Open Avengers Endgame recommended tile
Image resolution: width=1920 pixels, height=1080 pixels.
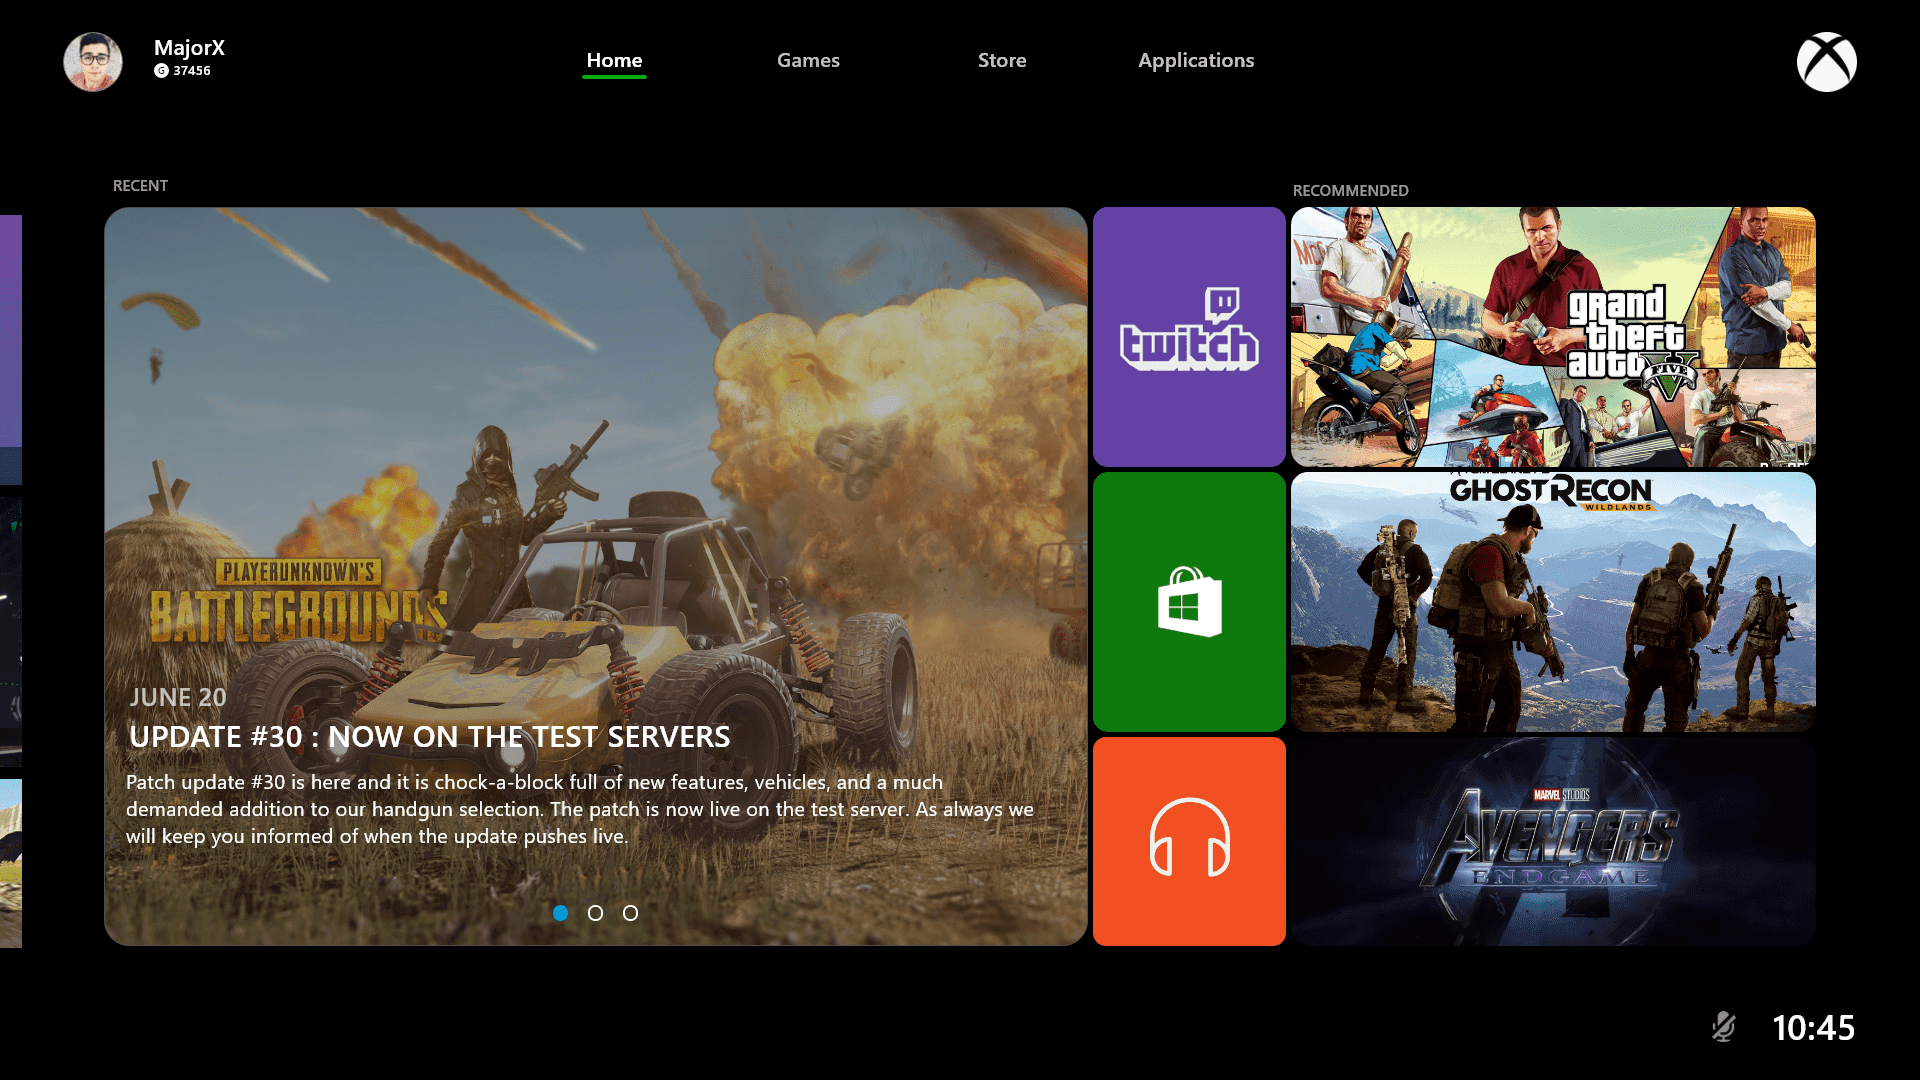click(1553, 841)
